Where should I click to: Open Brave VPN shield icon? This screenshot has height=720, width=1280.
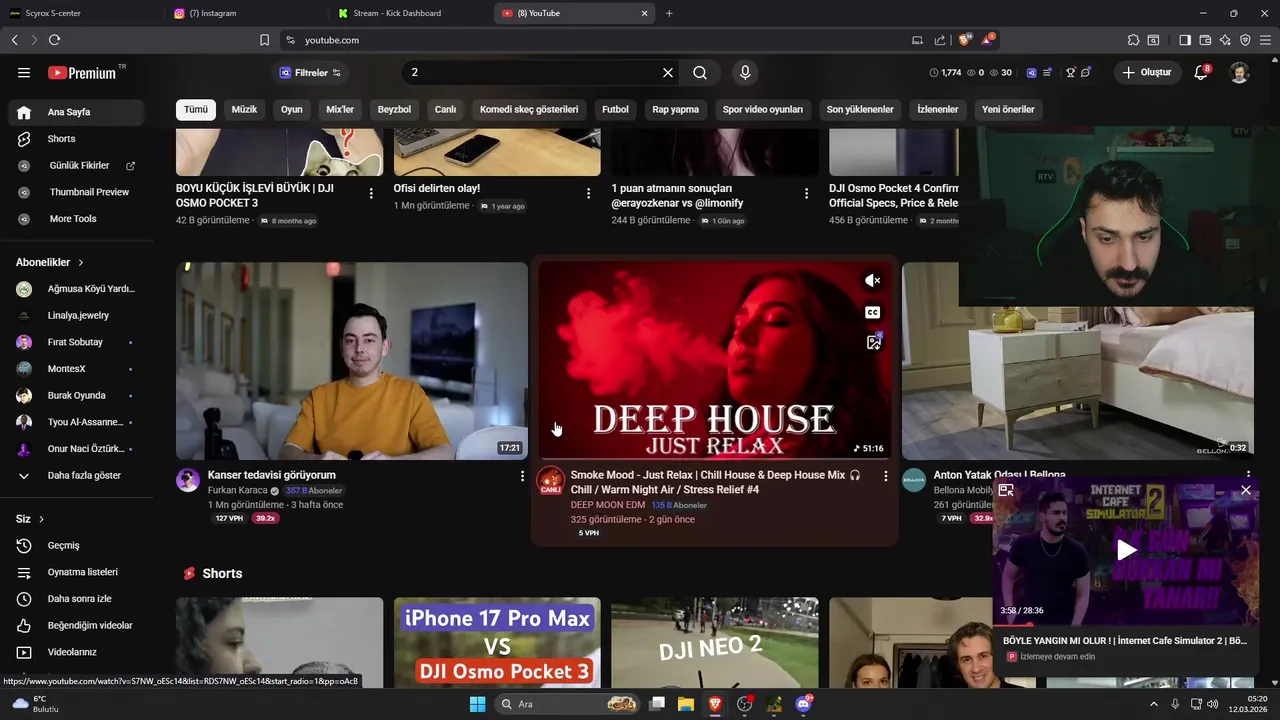tap(1245, 40)
